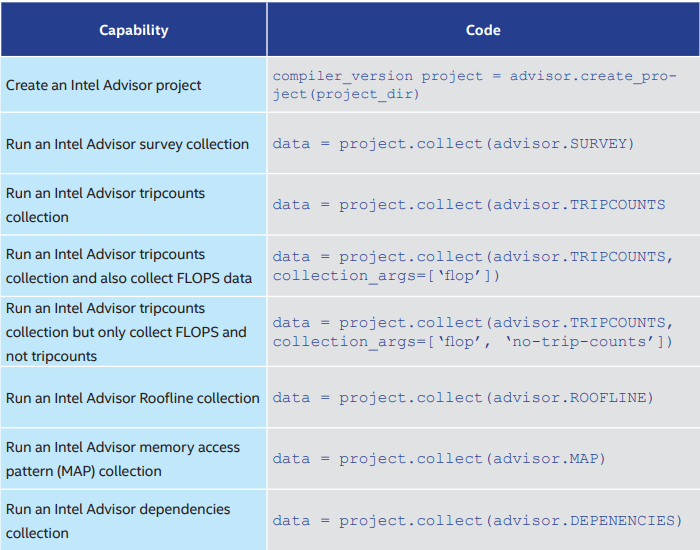Select the 'Code' column header
Viewport: 700px width, 550px height.
pyautogui.click(x=483, y=30)
